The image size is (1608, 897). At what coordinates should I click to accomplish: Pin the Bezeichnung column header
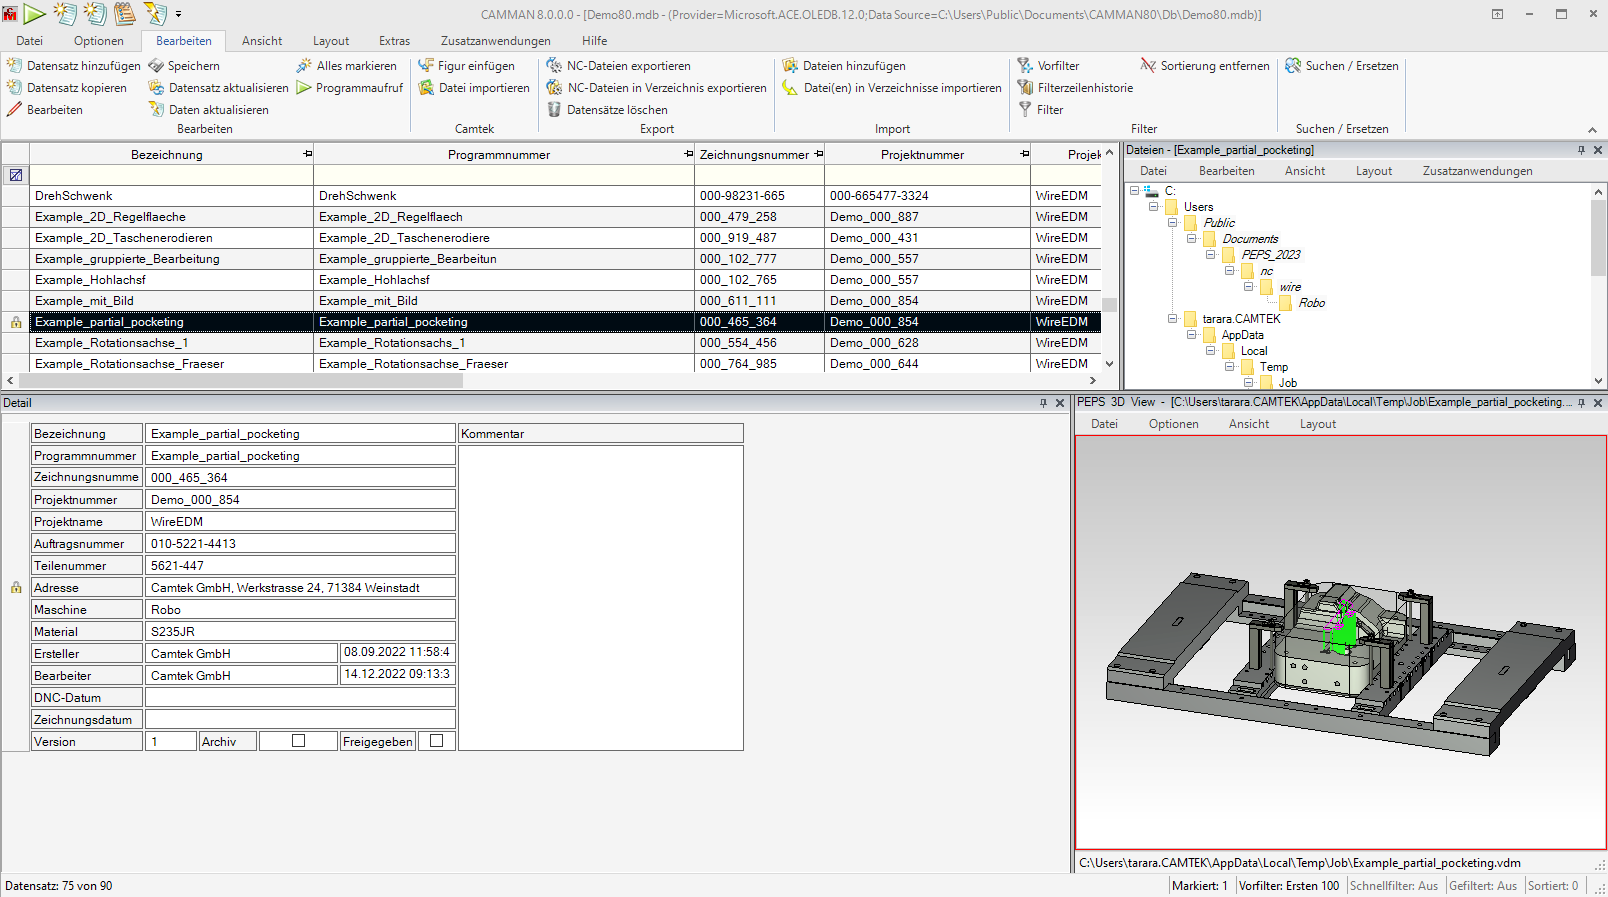click(307, 154)
